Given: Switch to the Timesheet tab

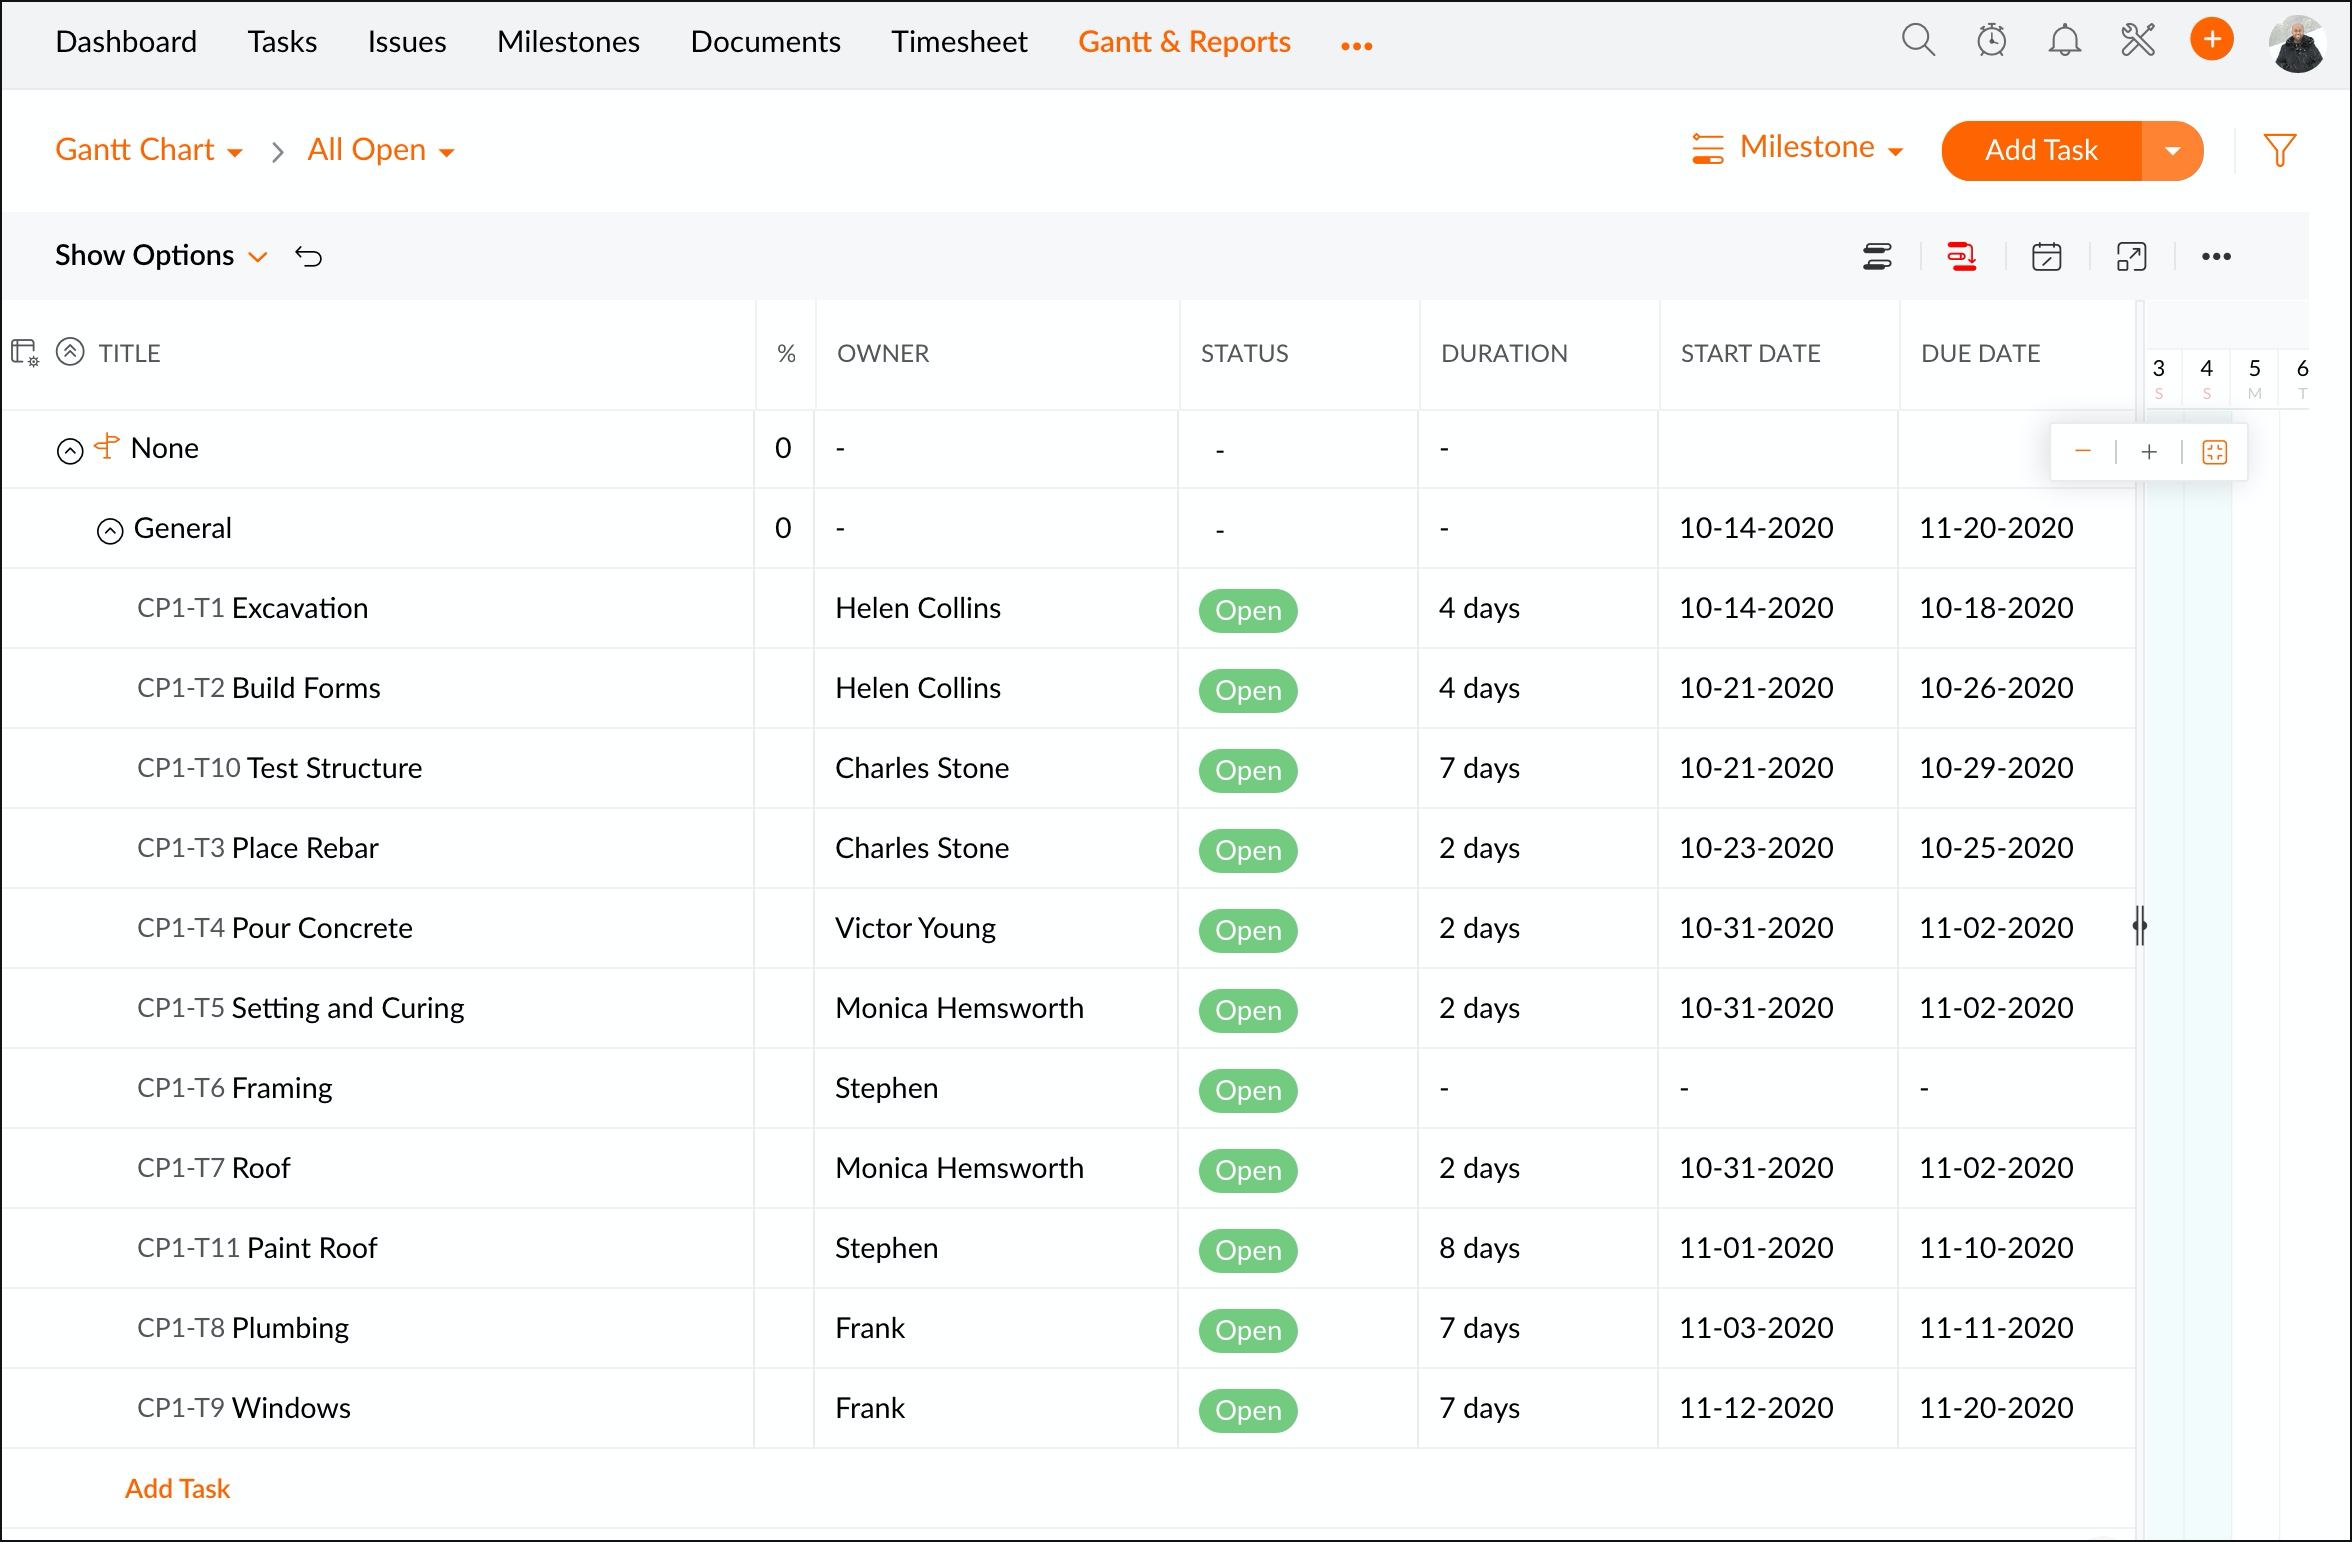Looking at the screenshot, I should tap(958, 42).
